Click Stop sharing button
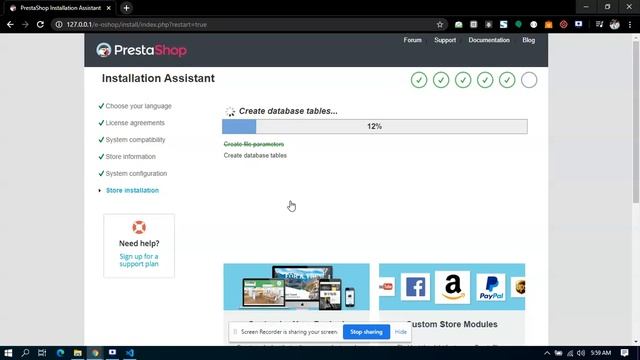 (366, 332)
